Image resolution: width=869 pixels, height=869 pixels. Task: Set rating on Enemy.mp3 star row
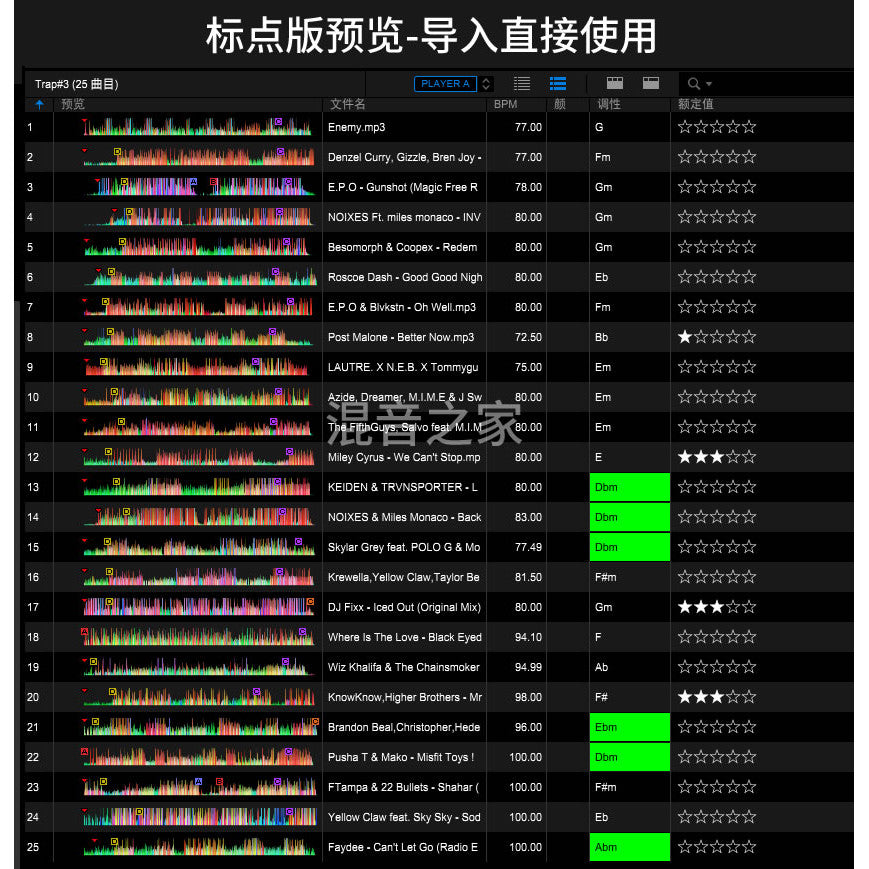(717, 127)
